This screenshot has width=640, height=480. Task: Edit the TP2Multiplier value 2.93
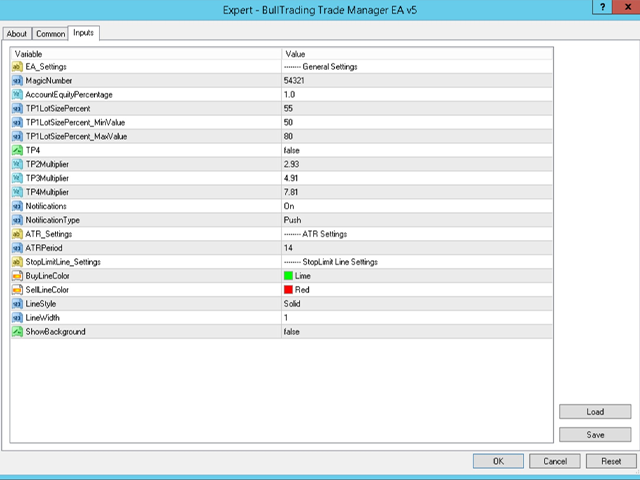[x=417, y=164]
